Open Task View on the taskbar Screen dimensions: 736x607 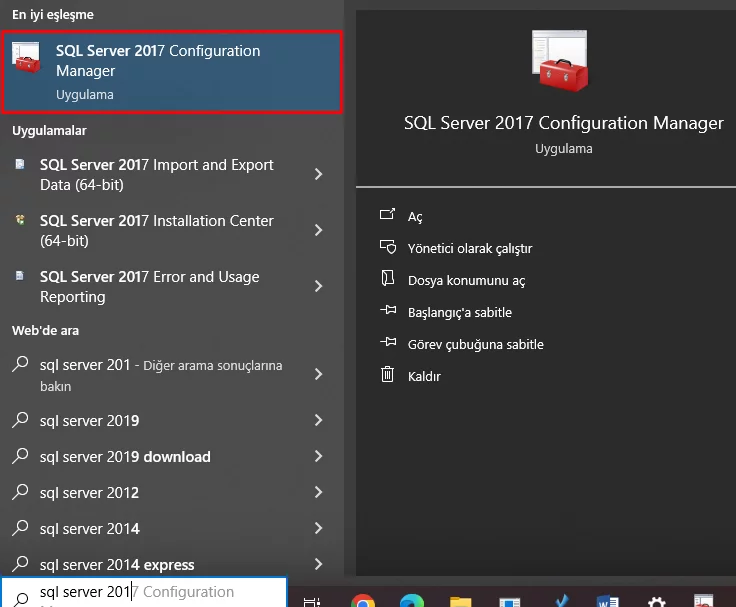[x=312, y=601]
